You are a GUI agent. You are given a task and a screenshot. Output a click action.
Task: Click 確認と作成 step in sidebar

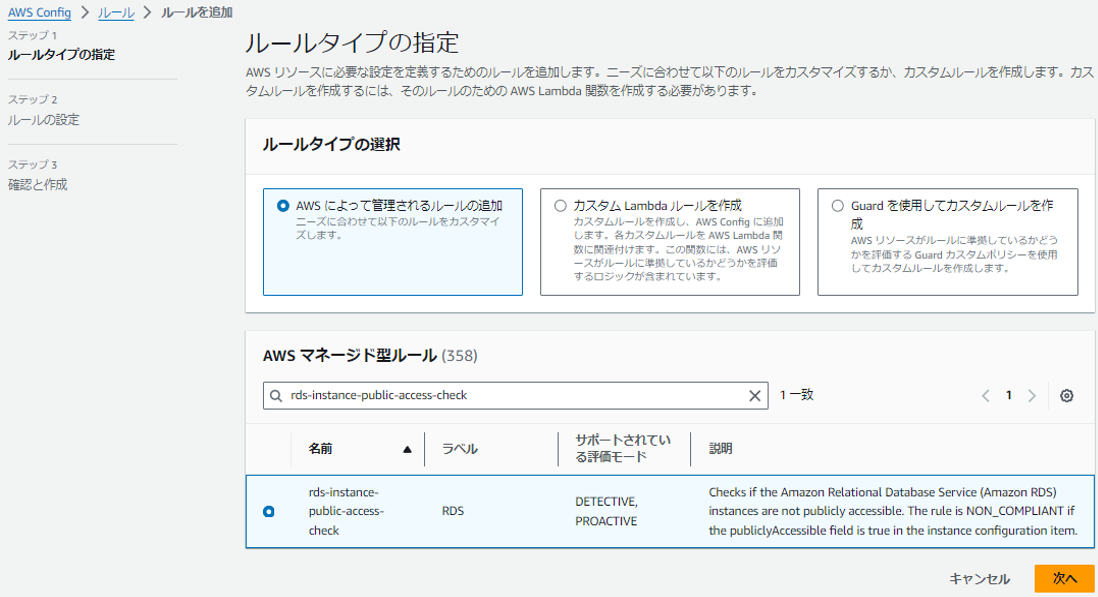(x=37, y=185)
